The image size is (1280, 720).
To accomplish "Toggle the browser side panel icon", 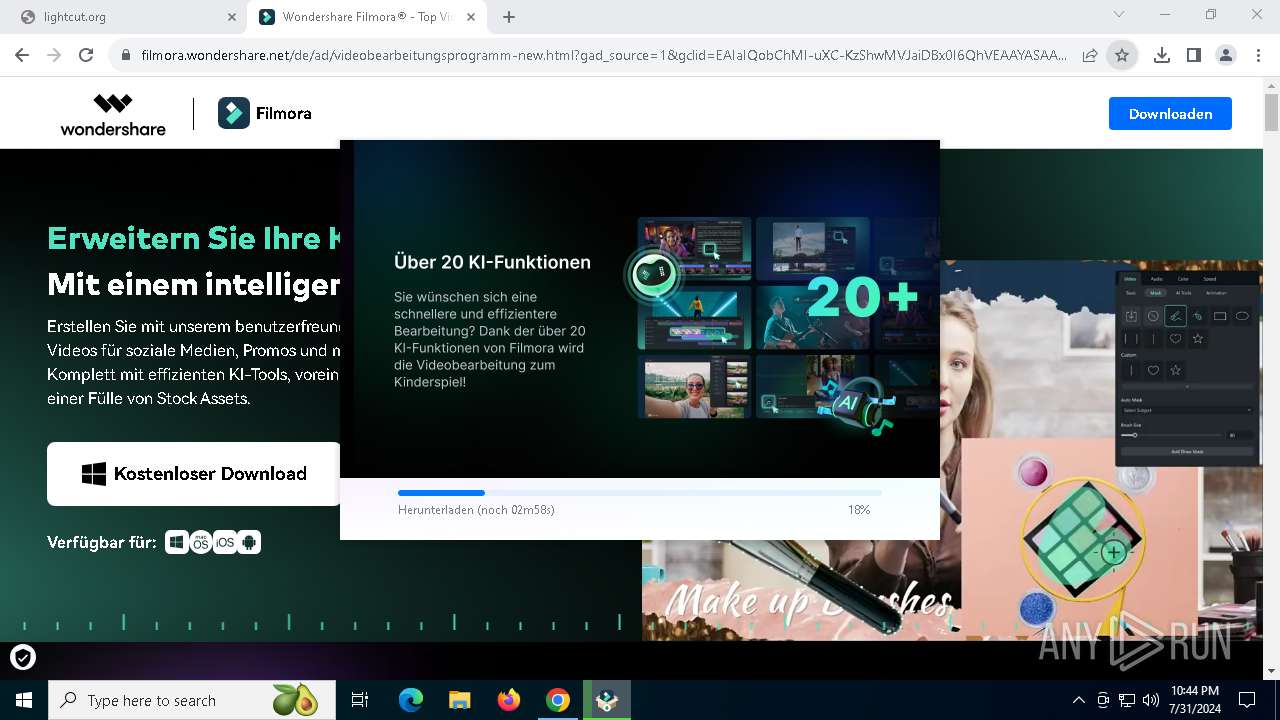I will point(1193,55).
